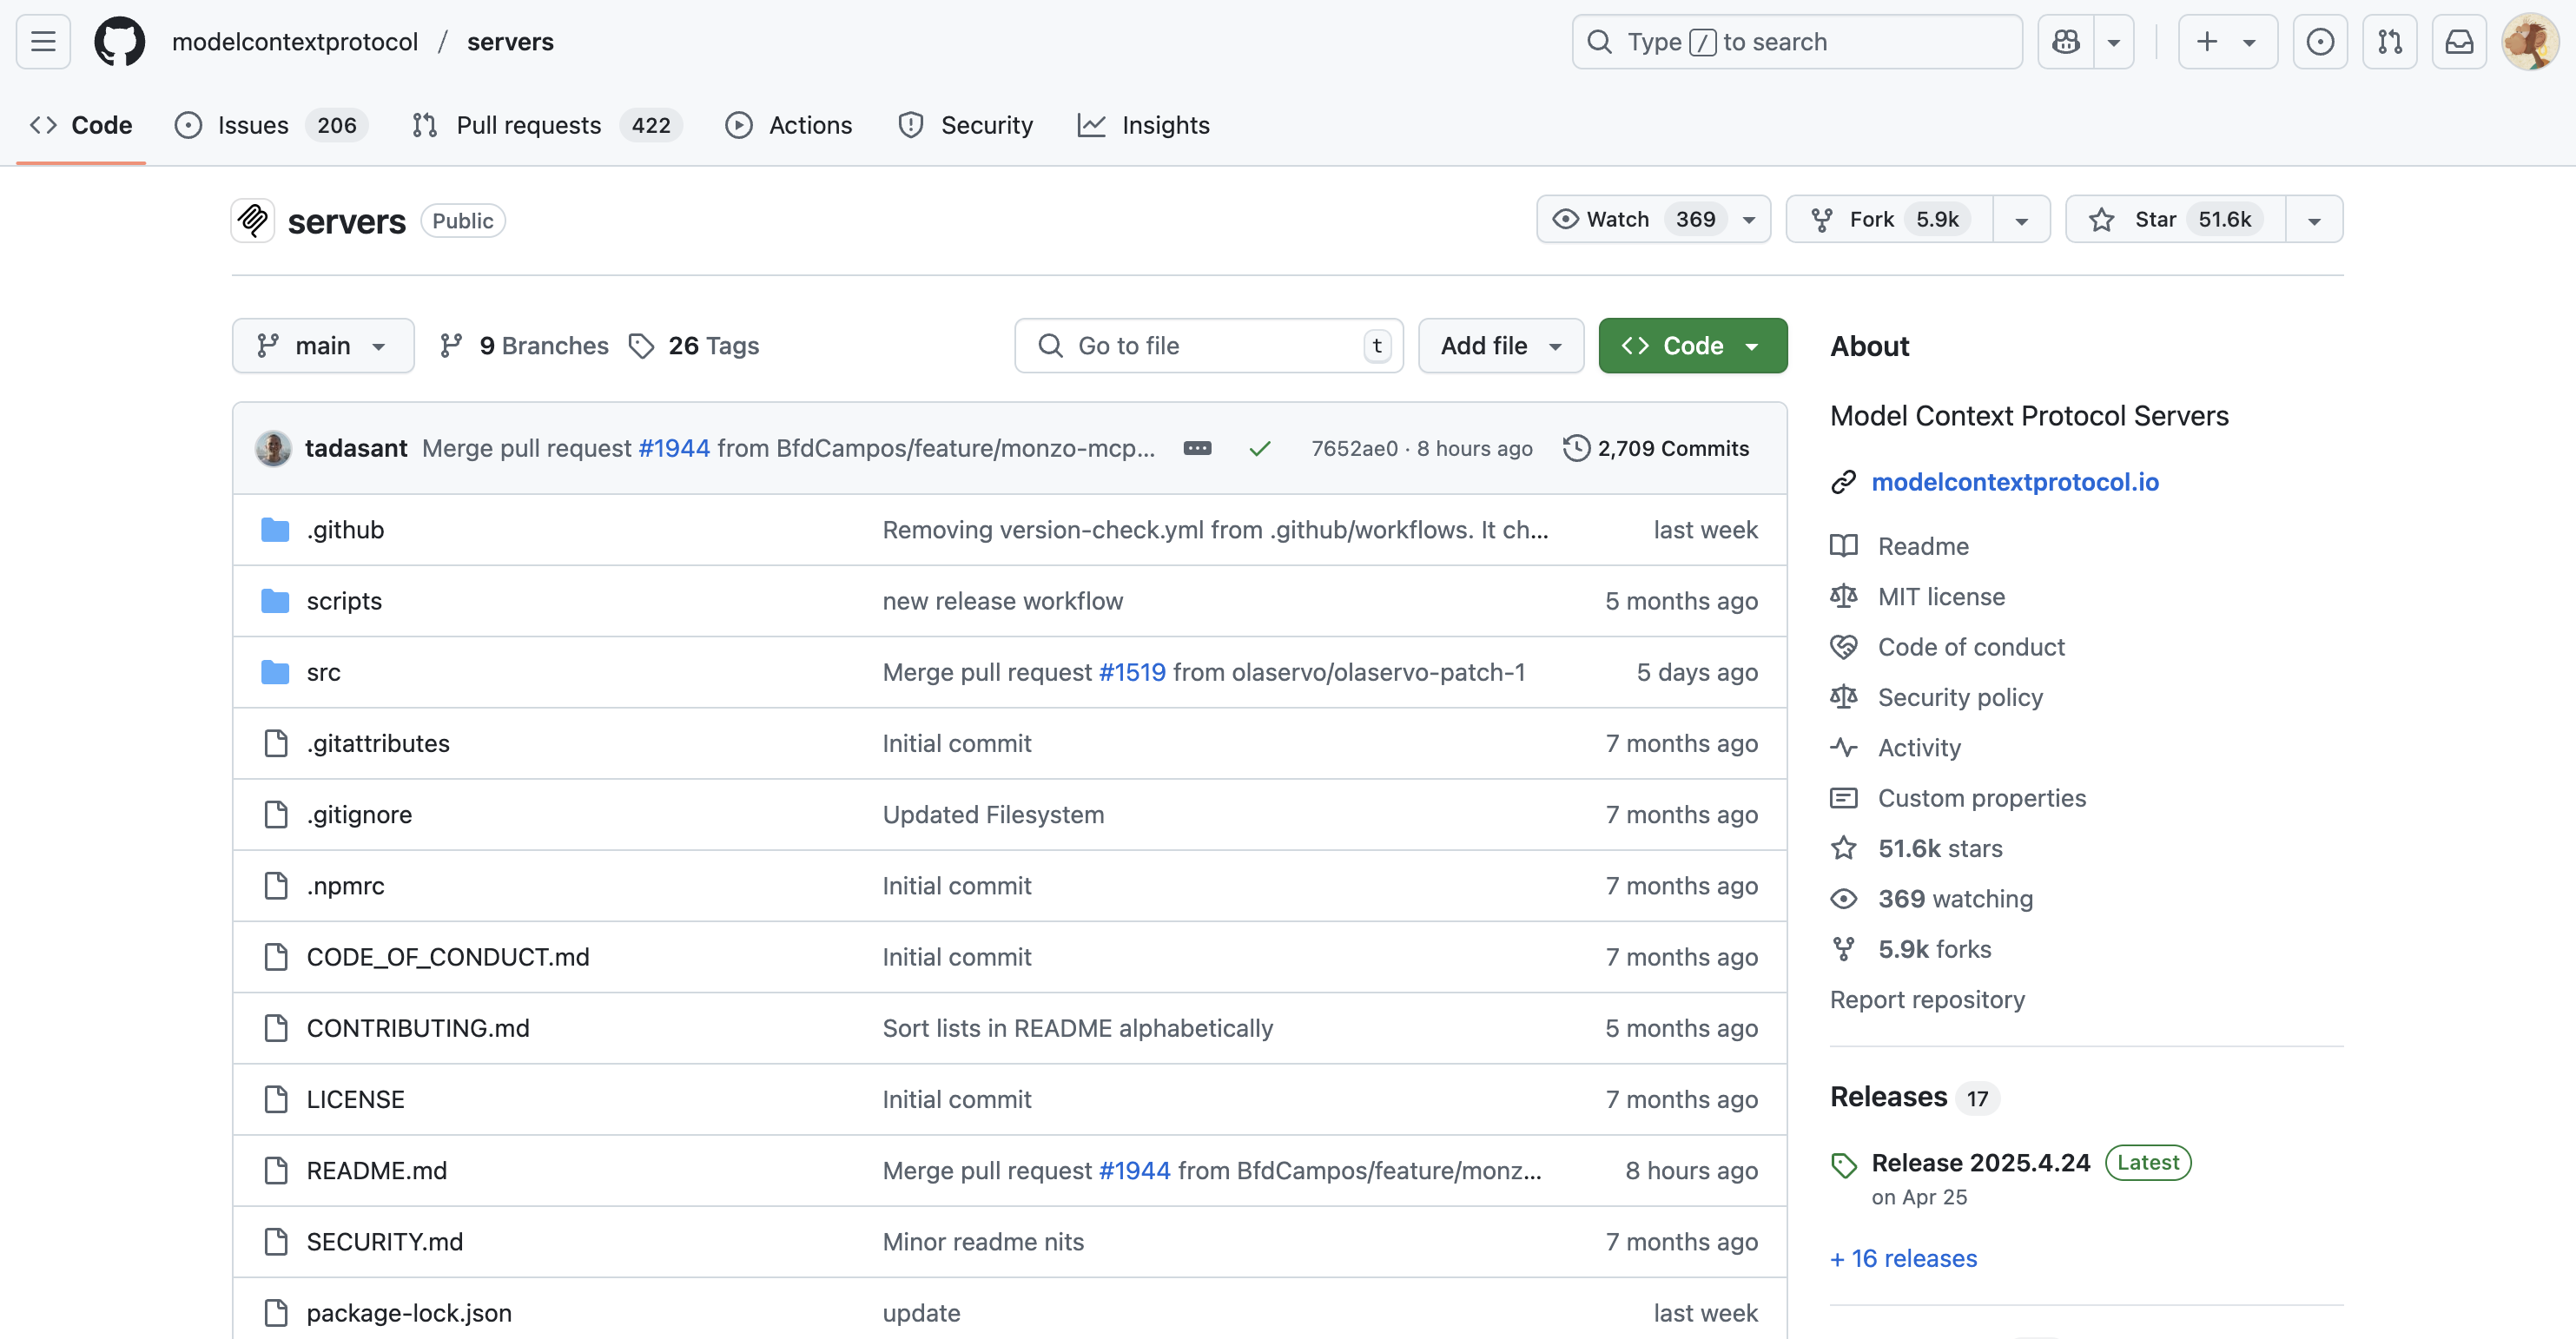Expand commit message ellipsis button

(x=1197, y=448)
